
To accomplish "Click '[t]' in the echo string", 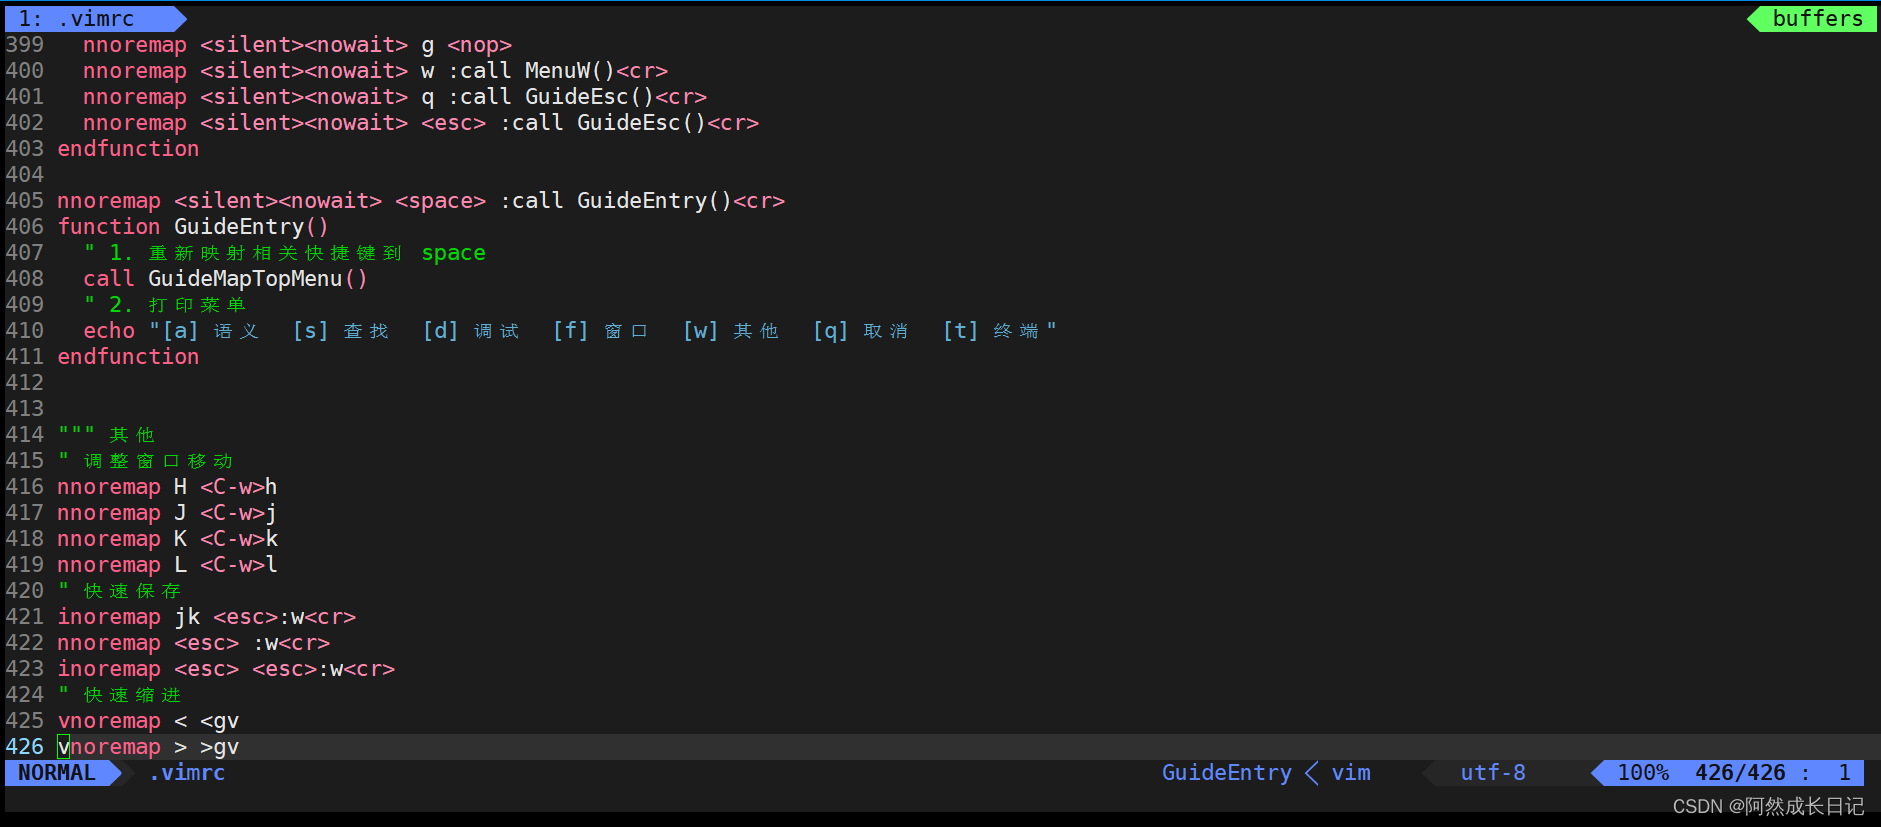I will (x=960, y=331).
